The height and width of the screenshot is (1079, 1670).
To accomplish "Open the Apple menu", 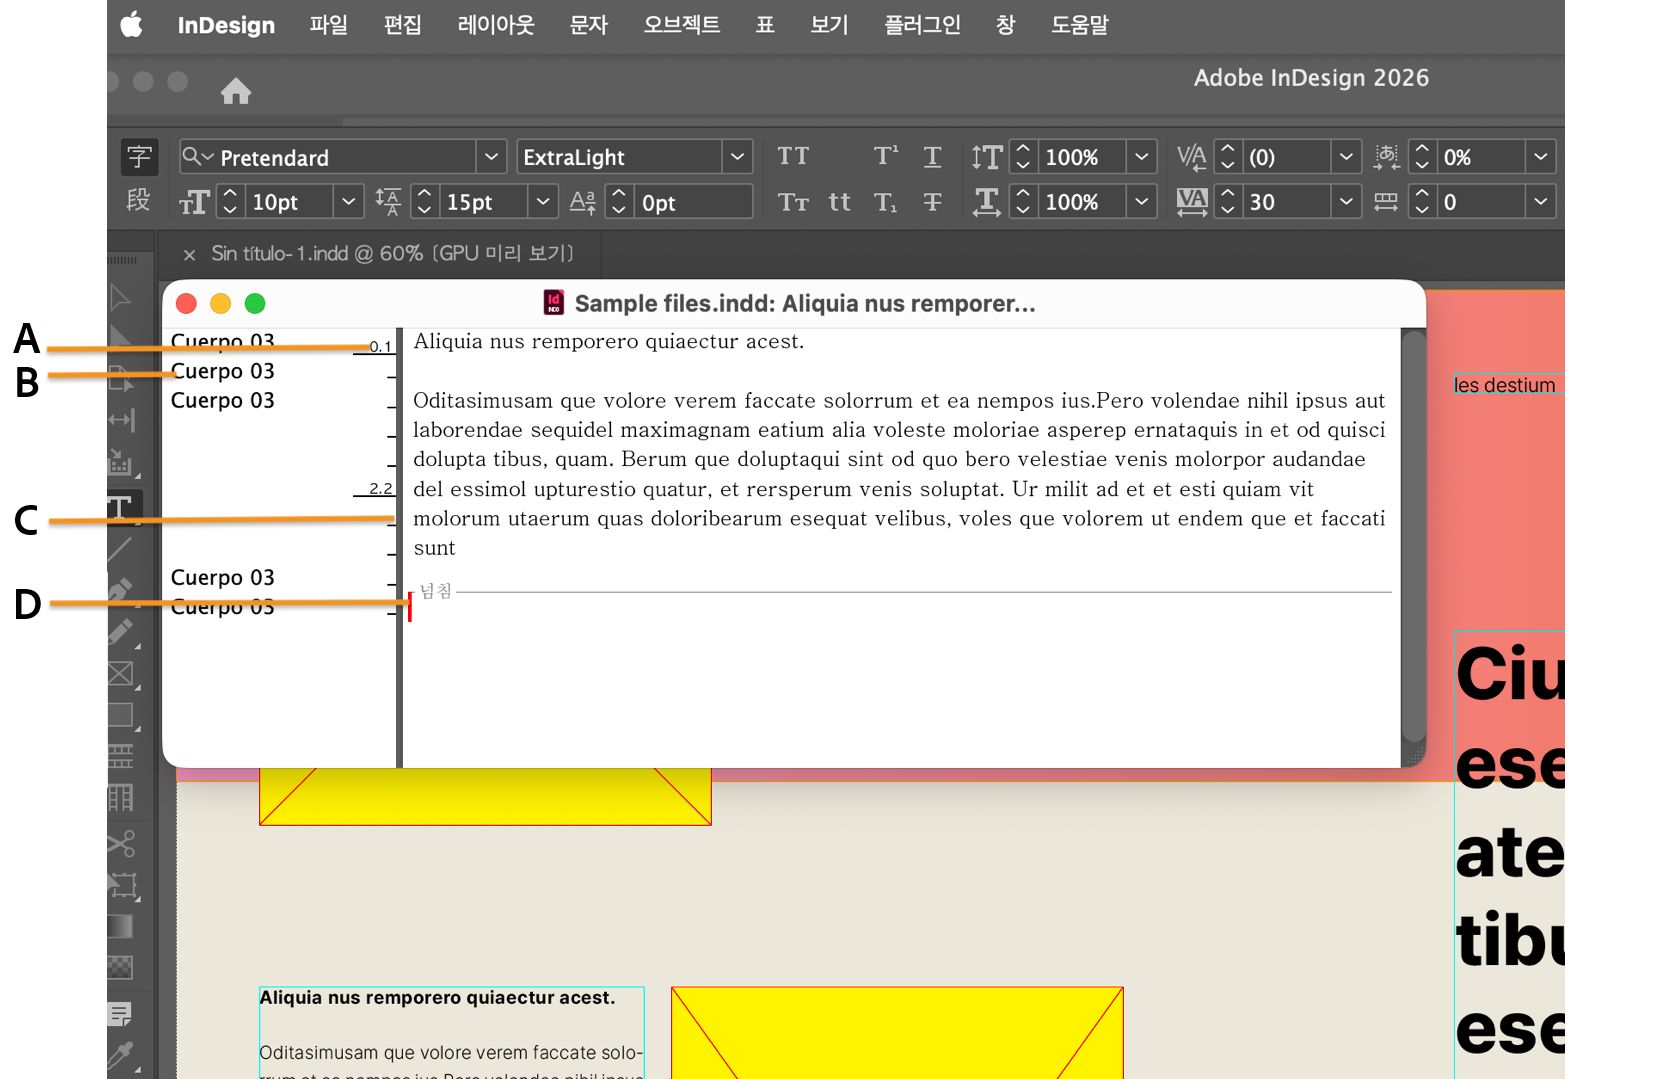I will tap(131, 25).
